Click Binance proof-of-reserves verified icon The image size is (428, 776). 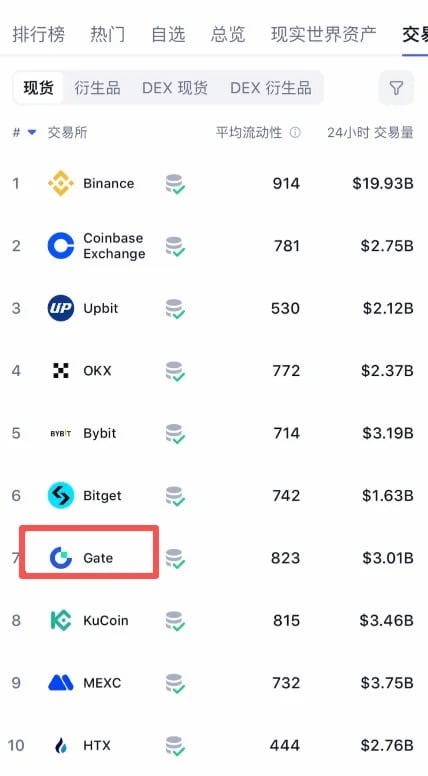[x=175, y=184]
